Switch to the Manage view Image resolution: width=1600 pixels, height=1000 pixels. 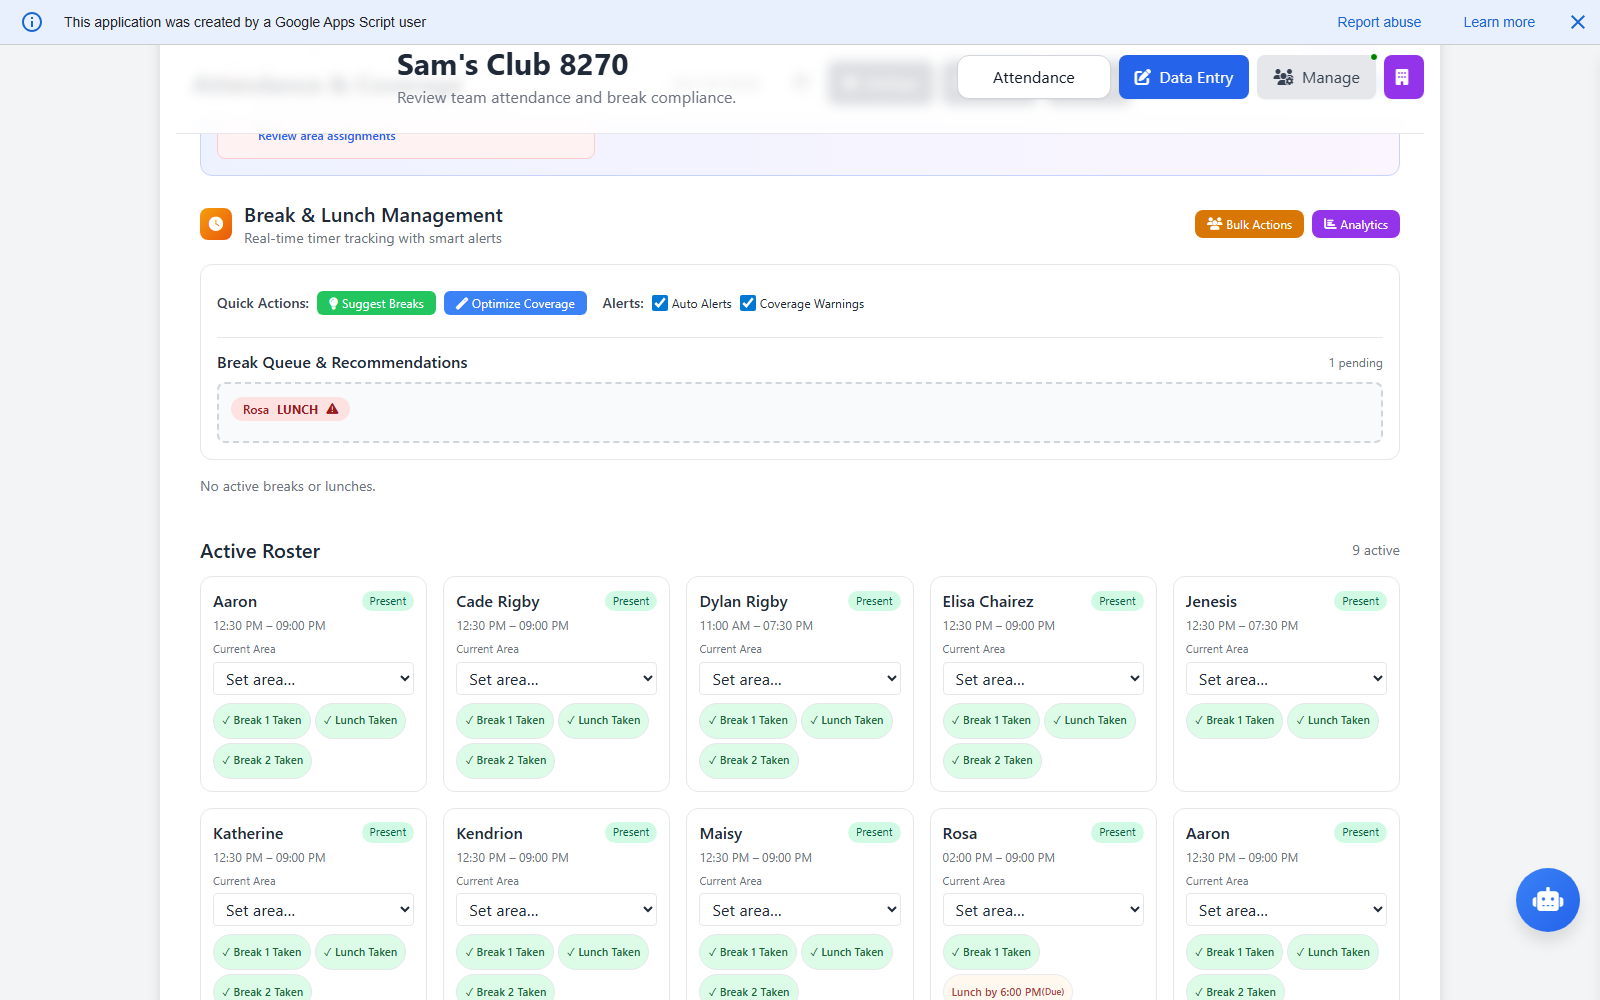pyautogui.click(x=1316, y=77)
